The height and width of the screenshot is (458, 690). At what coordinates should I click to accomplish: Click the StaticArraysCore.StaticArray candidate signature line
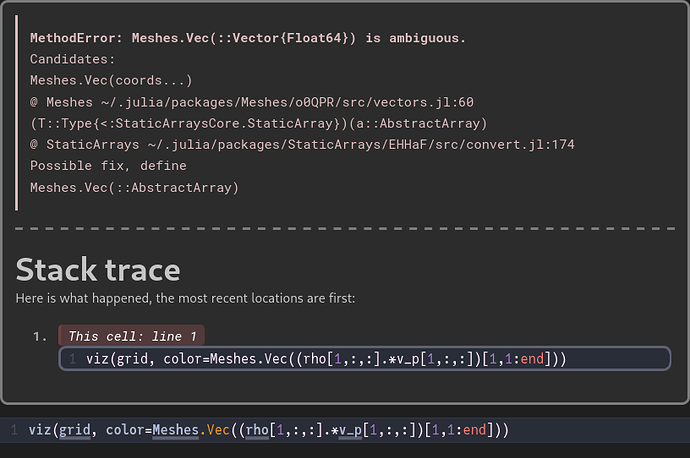click(258, 123)
